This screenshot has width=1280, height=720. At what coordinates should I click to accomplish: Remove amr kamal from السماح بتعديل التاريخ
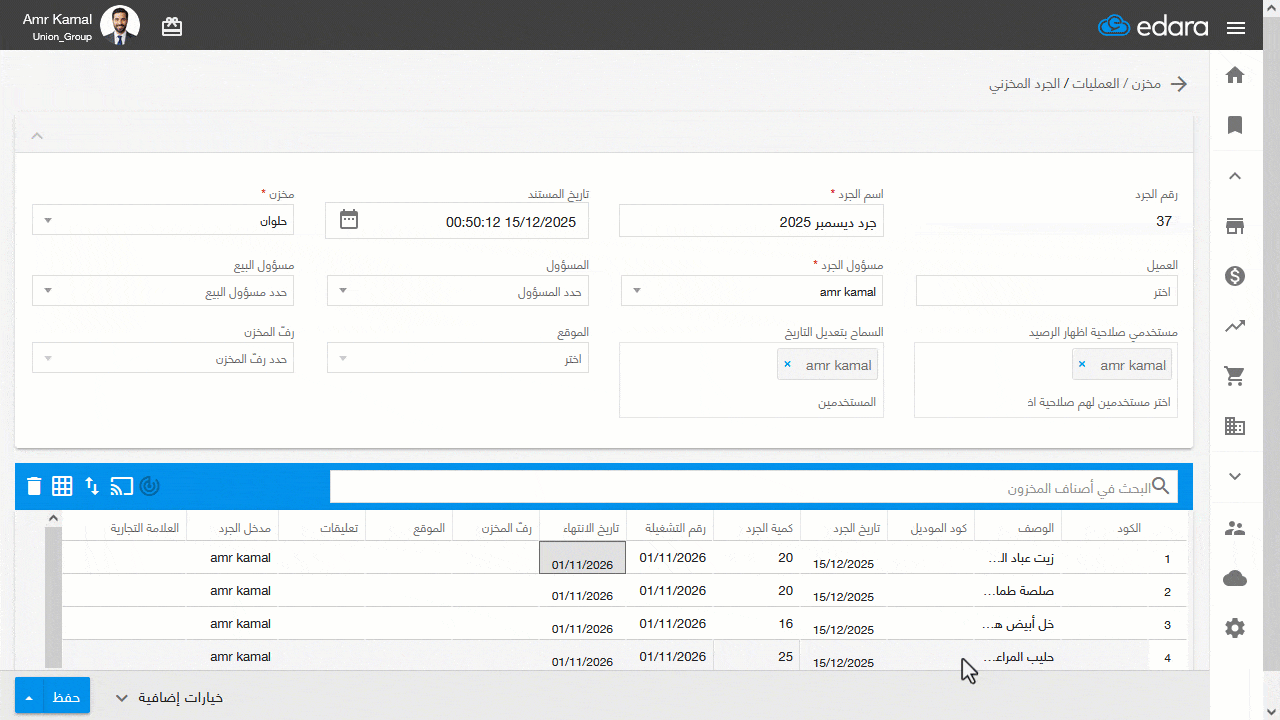tap(787, 365)
